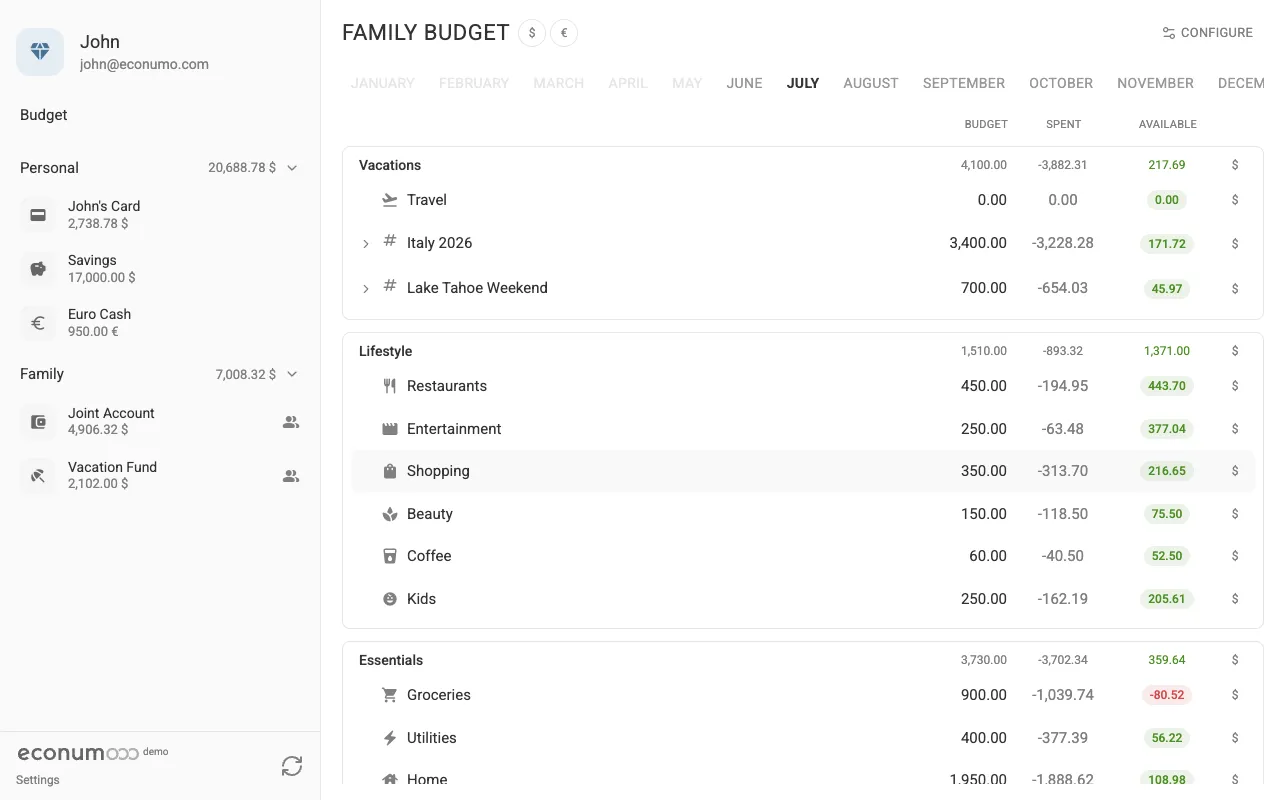Click Groceries available amount -80.52

click(x=1167, y=695)
